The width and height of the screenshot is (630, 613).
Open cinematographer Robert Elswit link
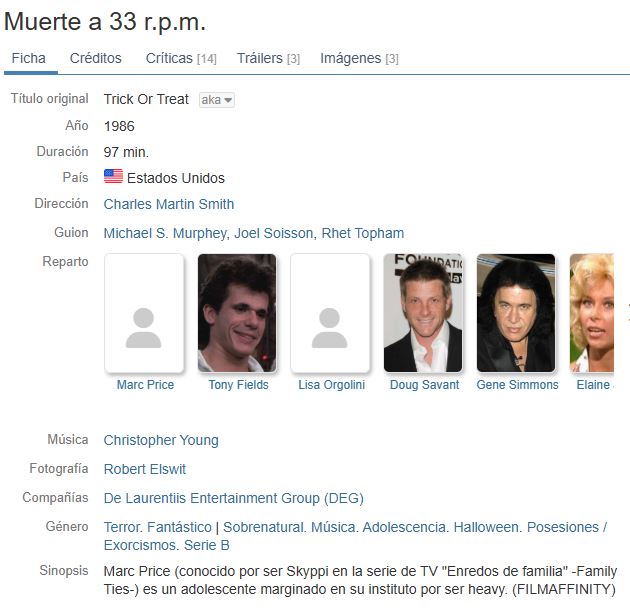(145, 469)
